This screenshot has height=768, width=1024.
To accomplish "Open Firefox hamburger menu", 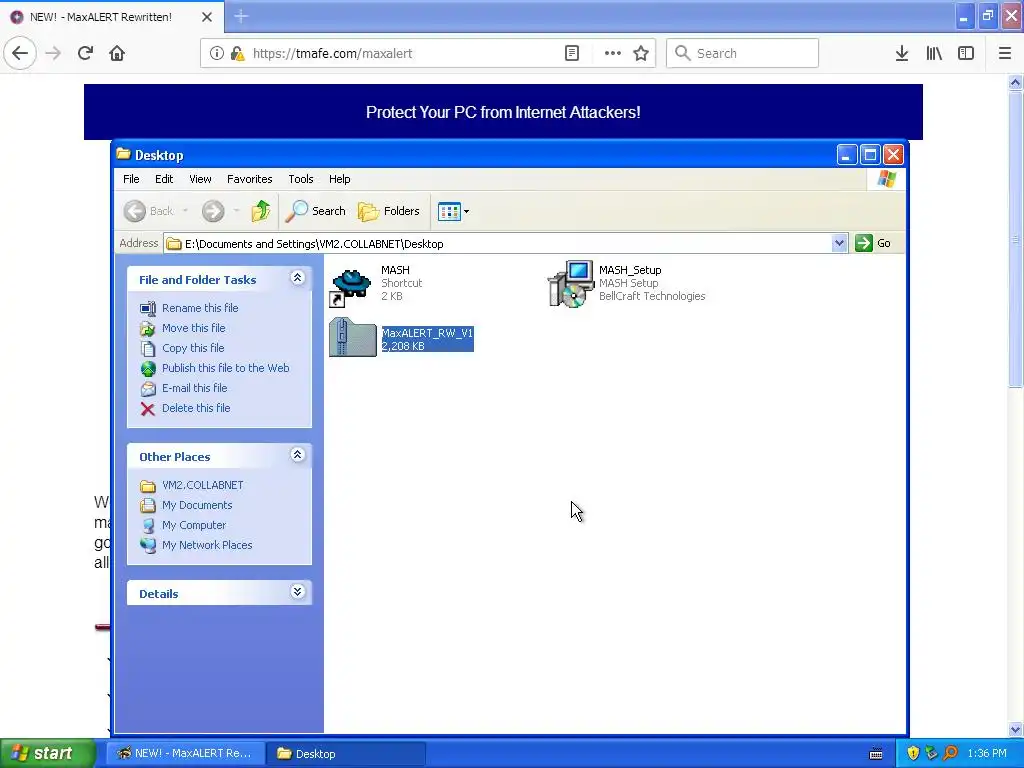I will pyautogui.click(x=1004, y=53).
